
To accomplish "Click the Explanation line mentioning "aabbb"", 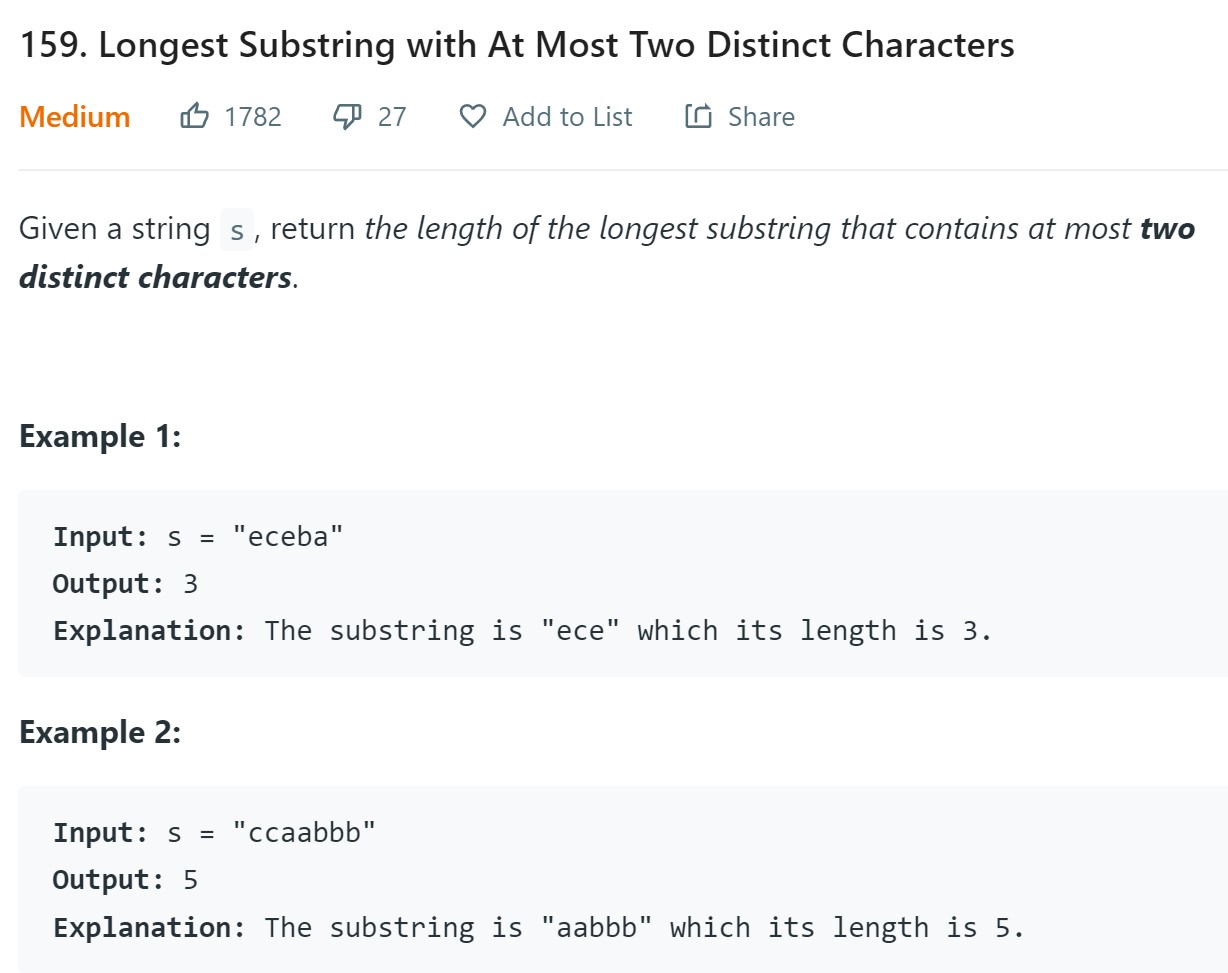I will point(538,927).
